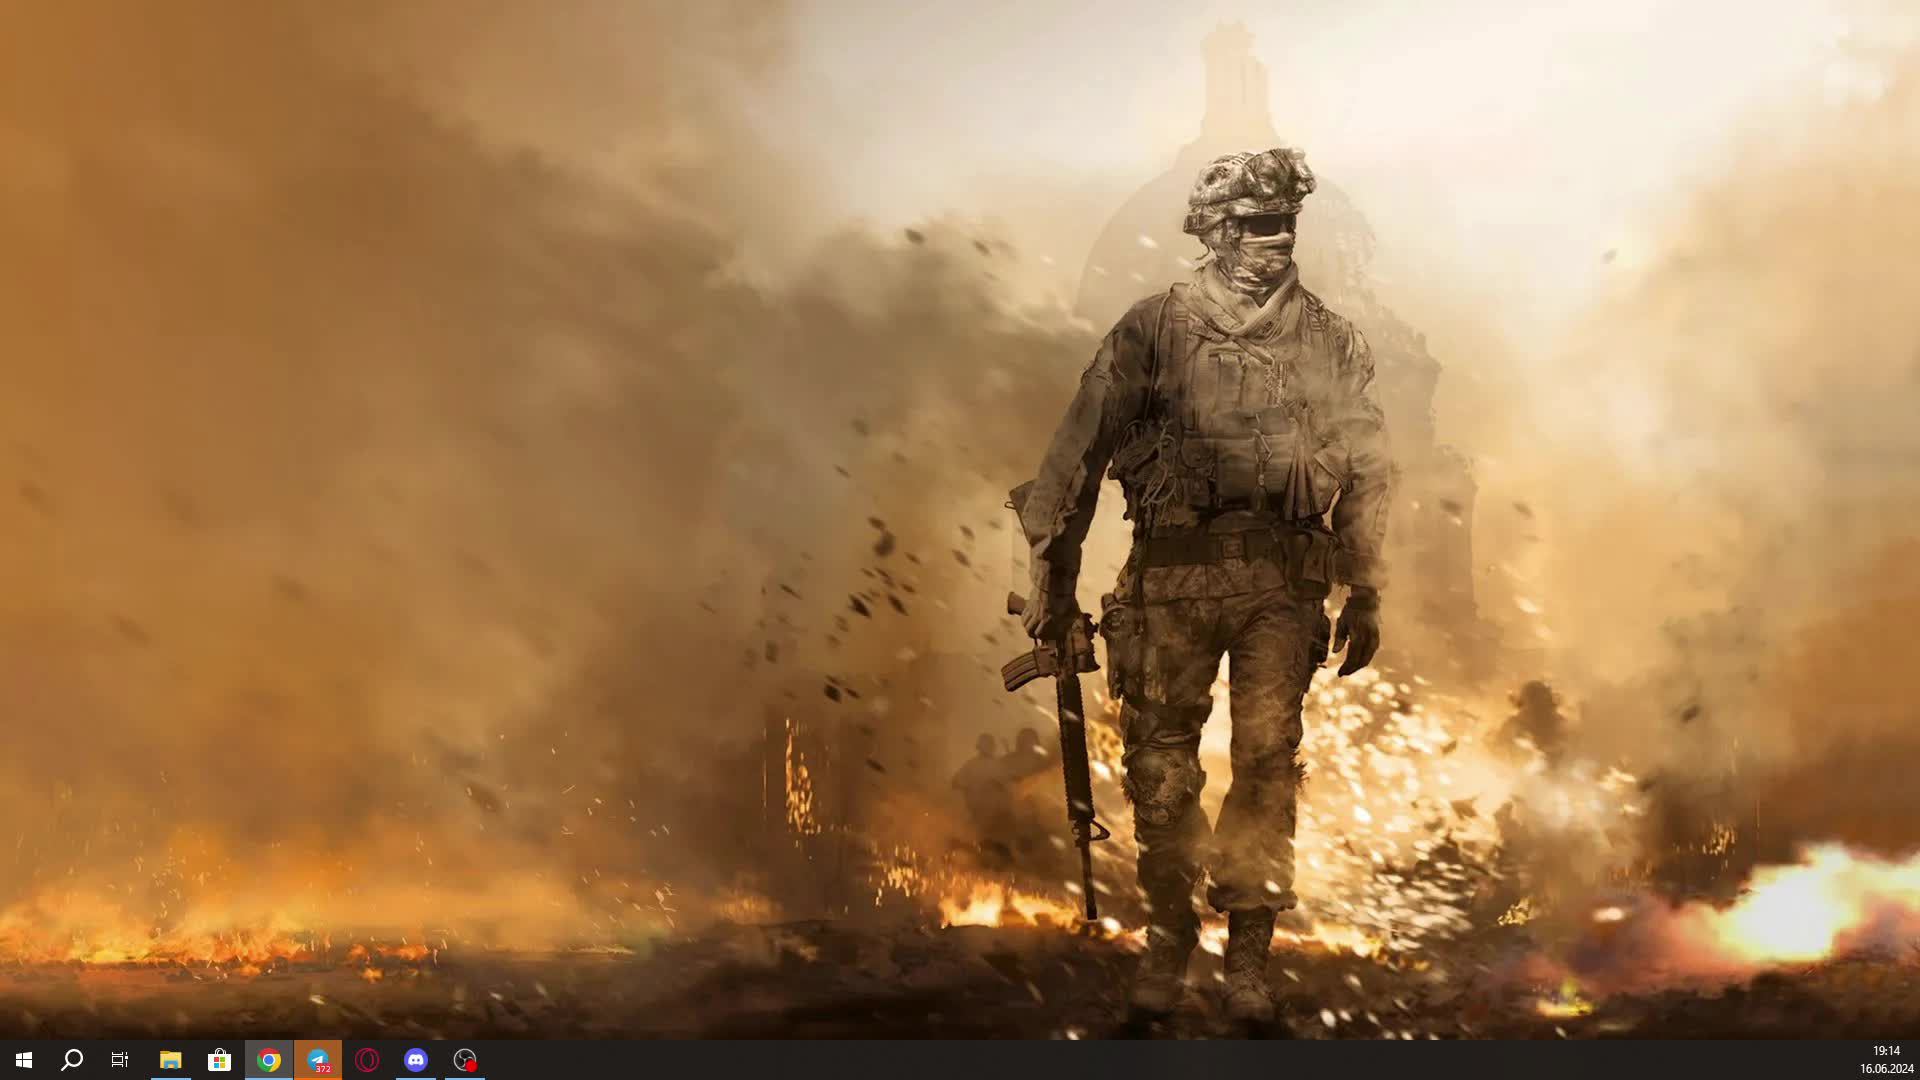Switch to the Discord app
This screenshot has width=1920, height=1080.
click(x=415, y=1060)
